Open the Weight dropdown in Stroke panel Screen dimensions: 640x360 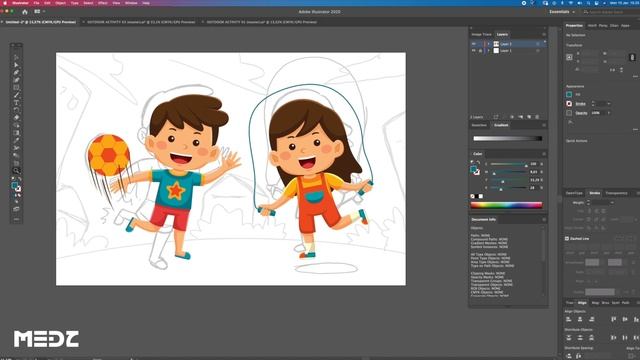click(x=612, y=202)
